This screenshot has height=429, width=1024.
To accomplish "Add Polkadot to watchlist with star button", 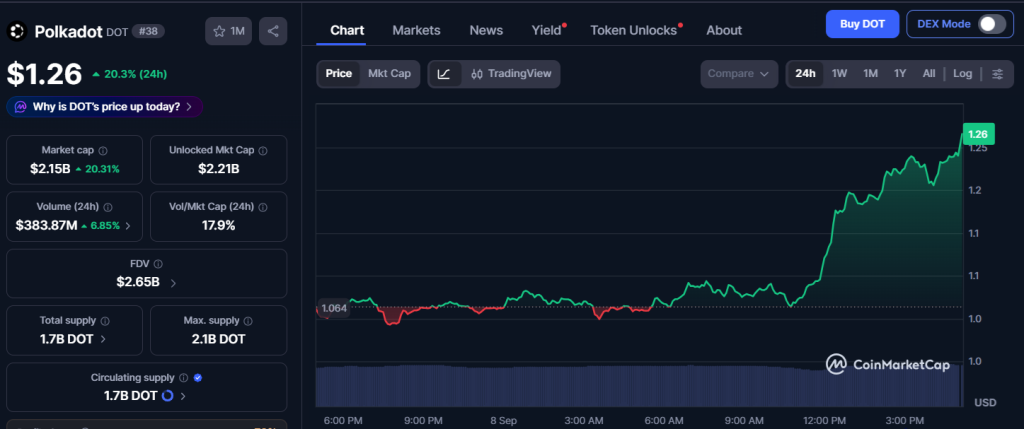I will [228, 31].
